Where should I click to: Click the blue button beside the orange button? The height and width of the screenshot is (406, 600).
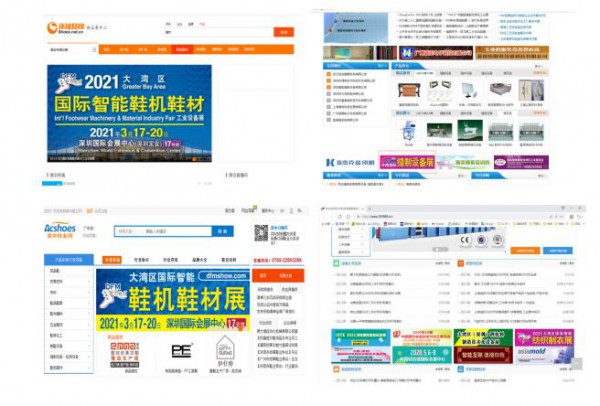(558, 251)
